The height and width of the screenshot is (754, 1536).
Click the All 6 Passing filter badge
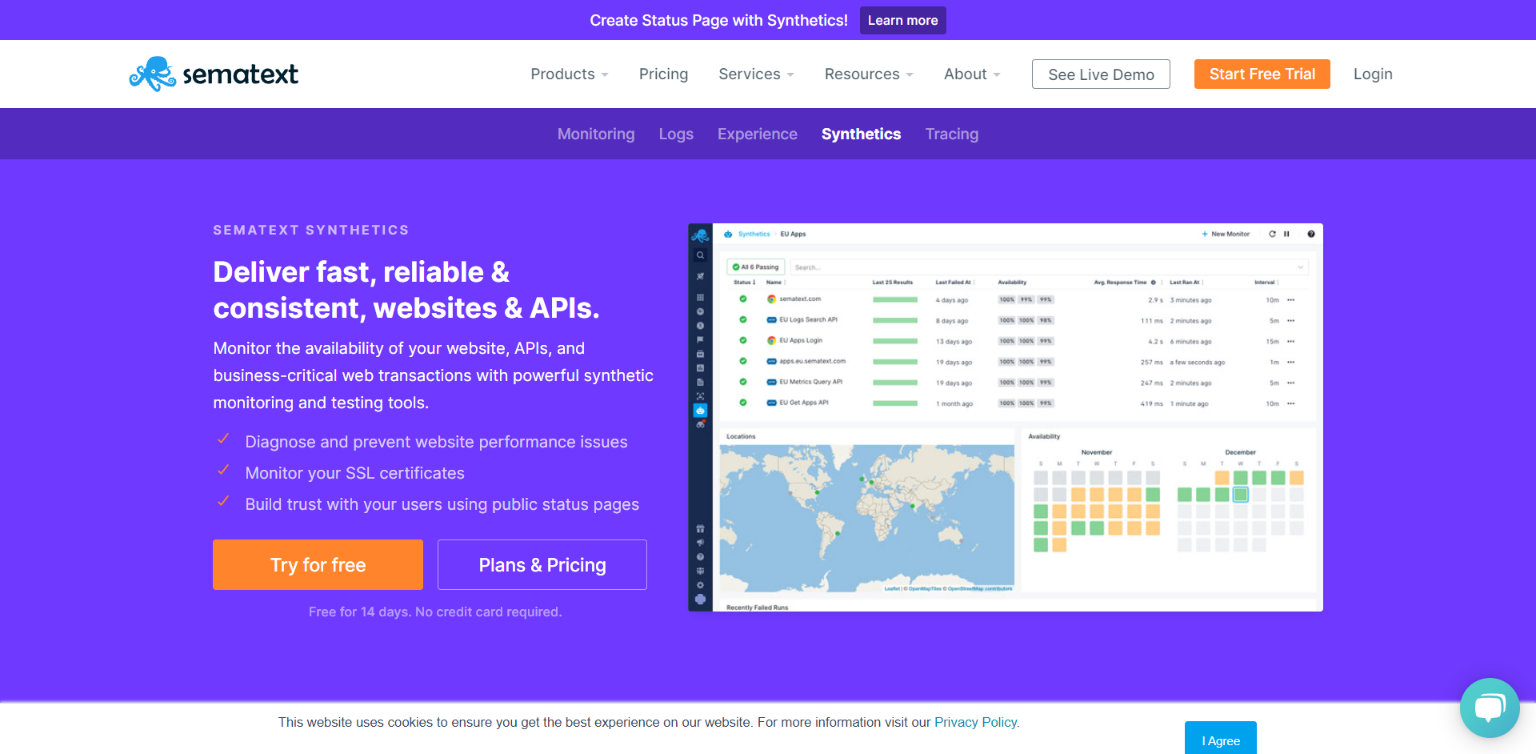tap(755, 267)
